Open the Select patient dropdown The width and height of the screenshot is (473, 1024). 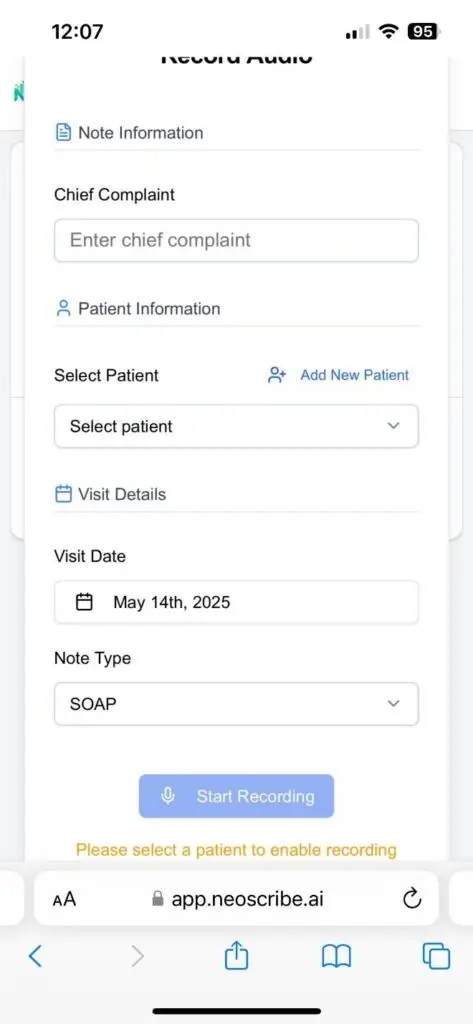pyautogui.click(x=236, y=426)
